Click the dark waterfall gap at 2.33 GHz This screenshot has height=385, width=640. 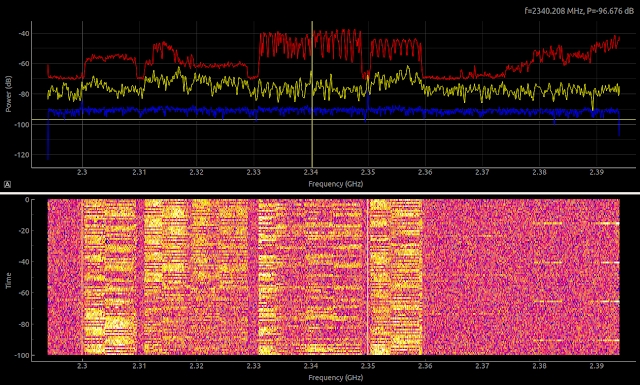pyautogui.click(x=253, y=277)
